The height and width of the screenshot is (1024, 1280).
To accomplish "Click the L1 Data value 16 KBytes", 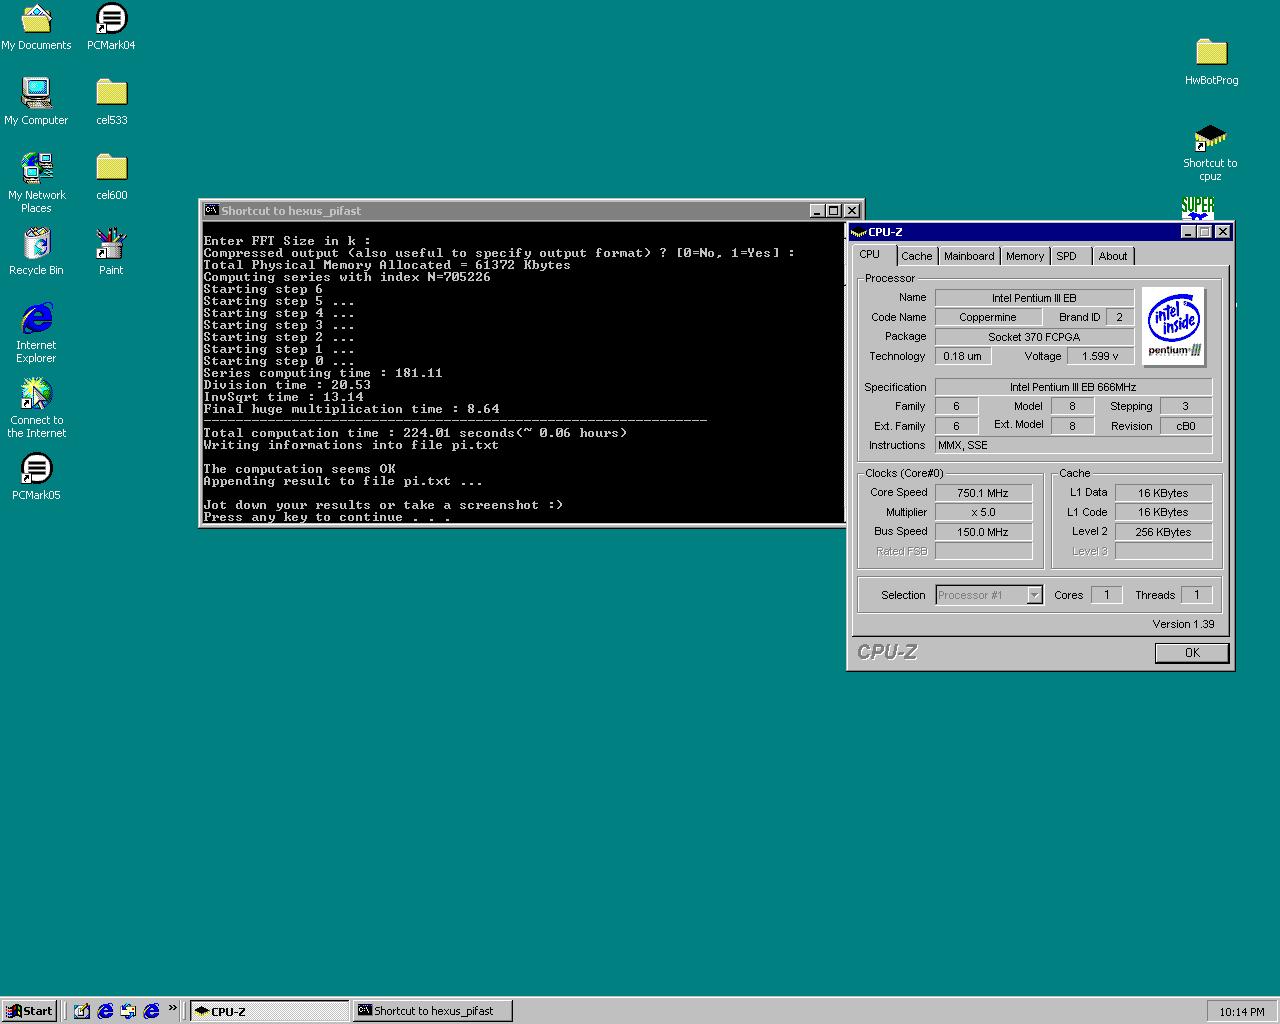I will coord(1163,493).
